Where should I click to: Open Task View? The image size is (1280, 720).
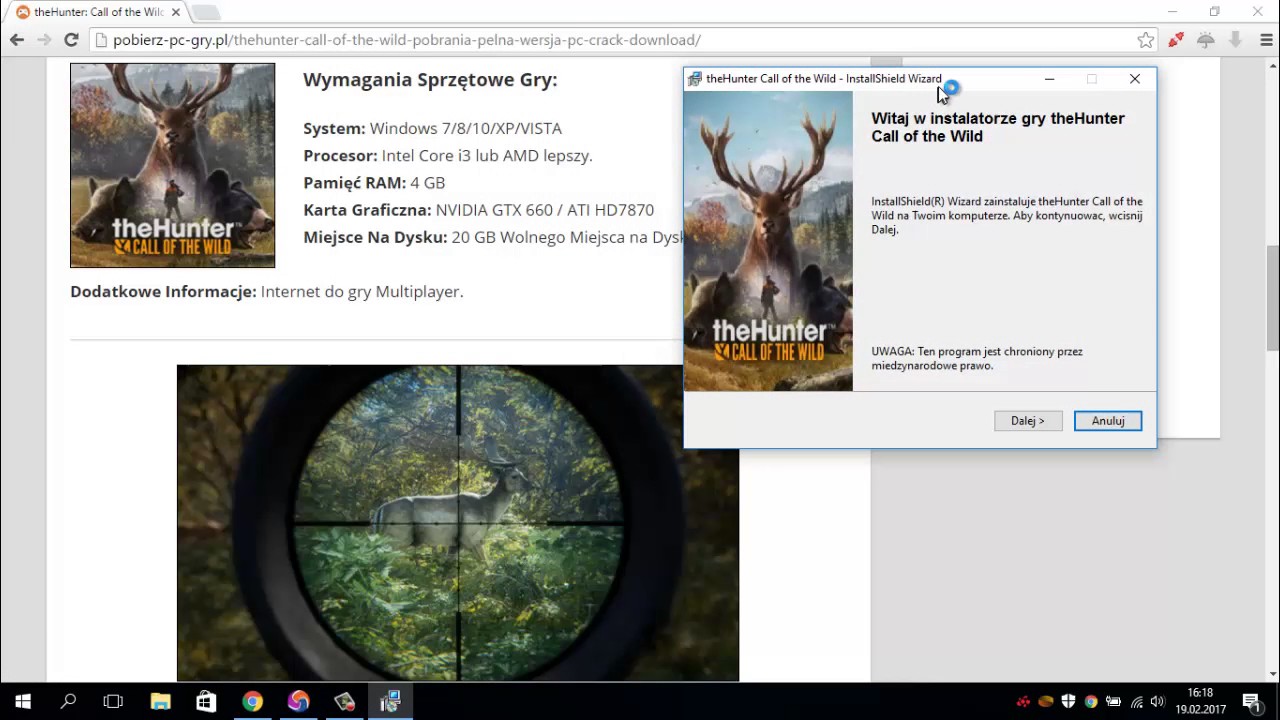113,702
